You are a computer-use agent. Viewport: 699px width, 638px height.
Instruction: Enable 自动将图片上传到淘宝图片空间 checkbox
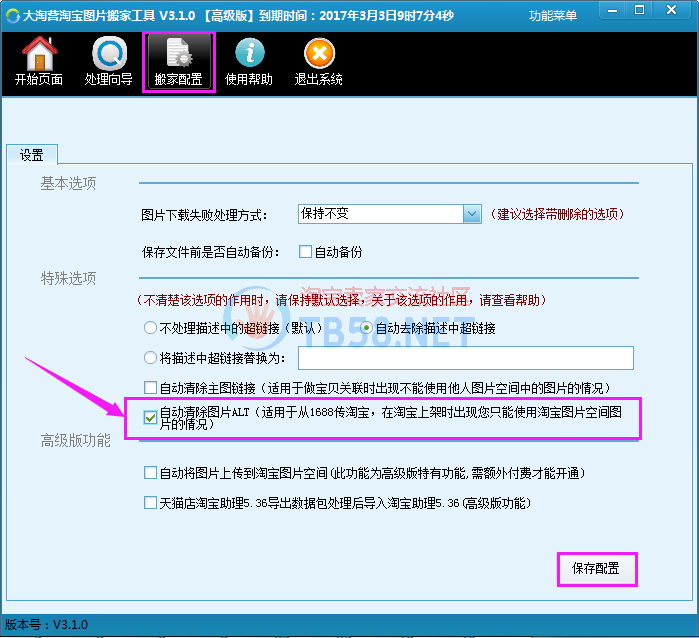151,473
